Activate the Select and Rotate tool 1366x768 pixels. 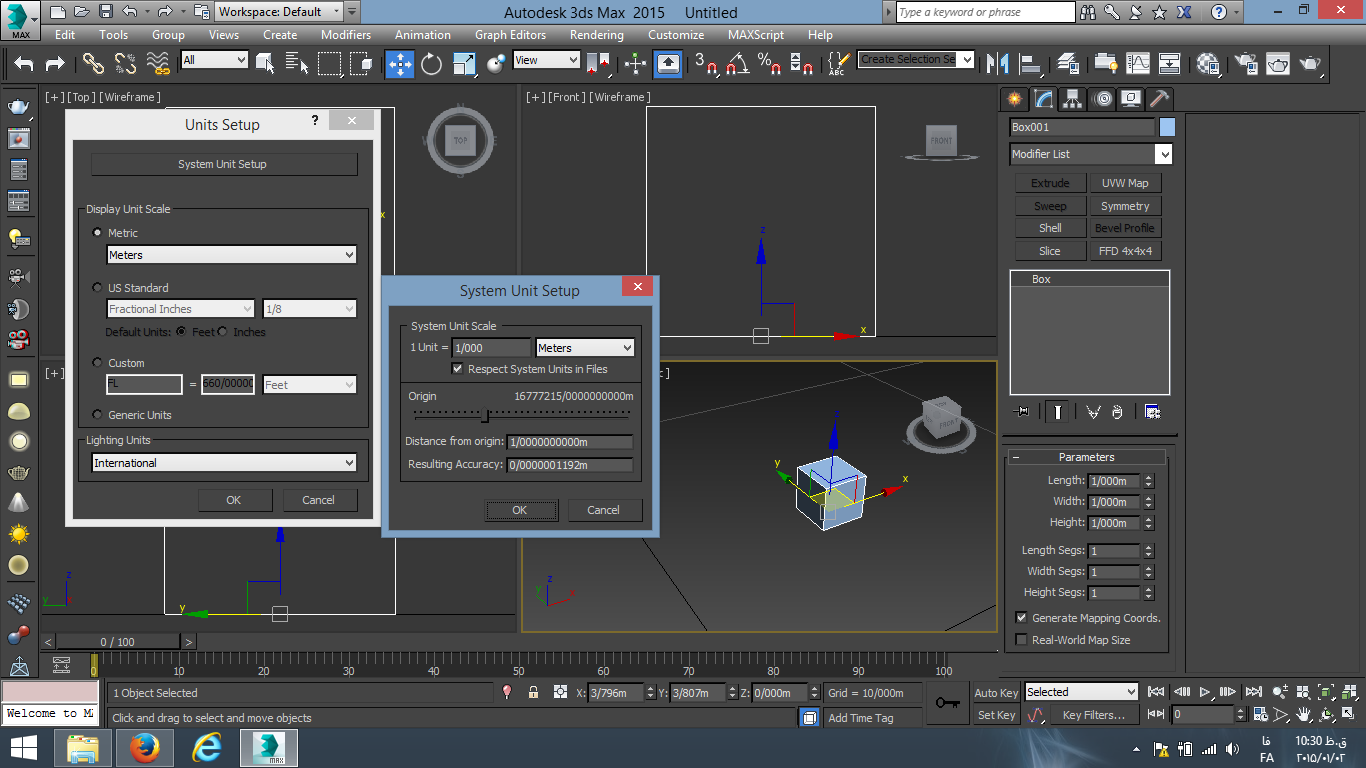[432, 64]
